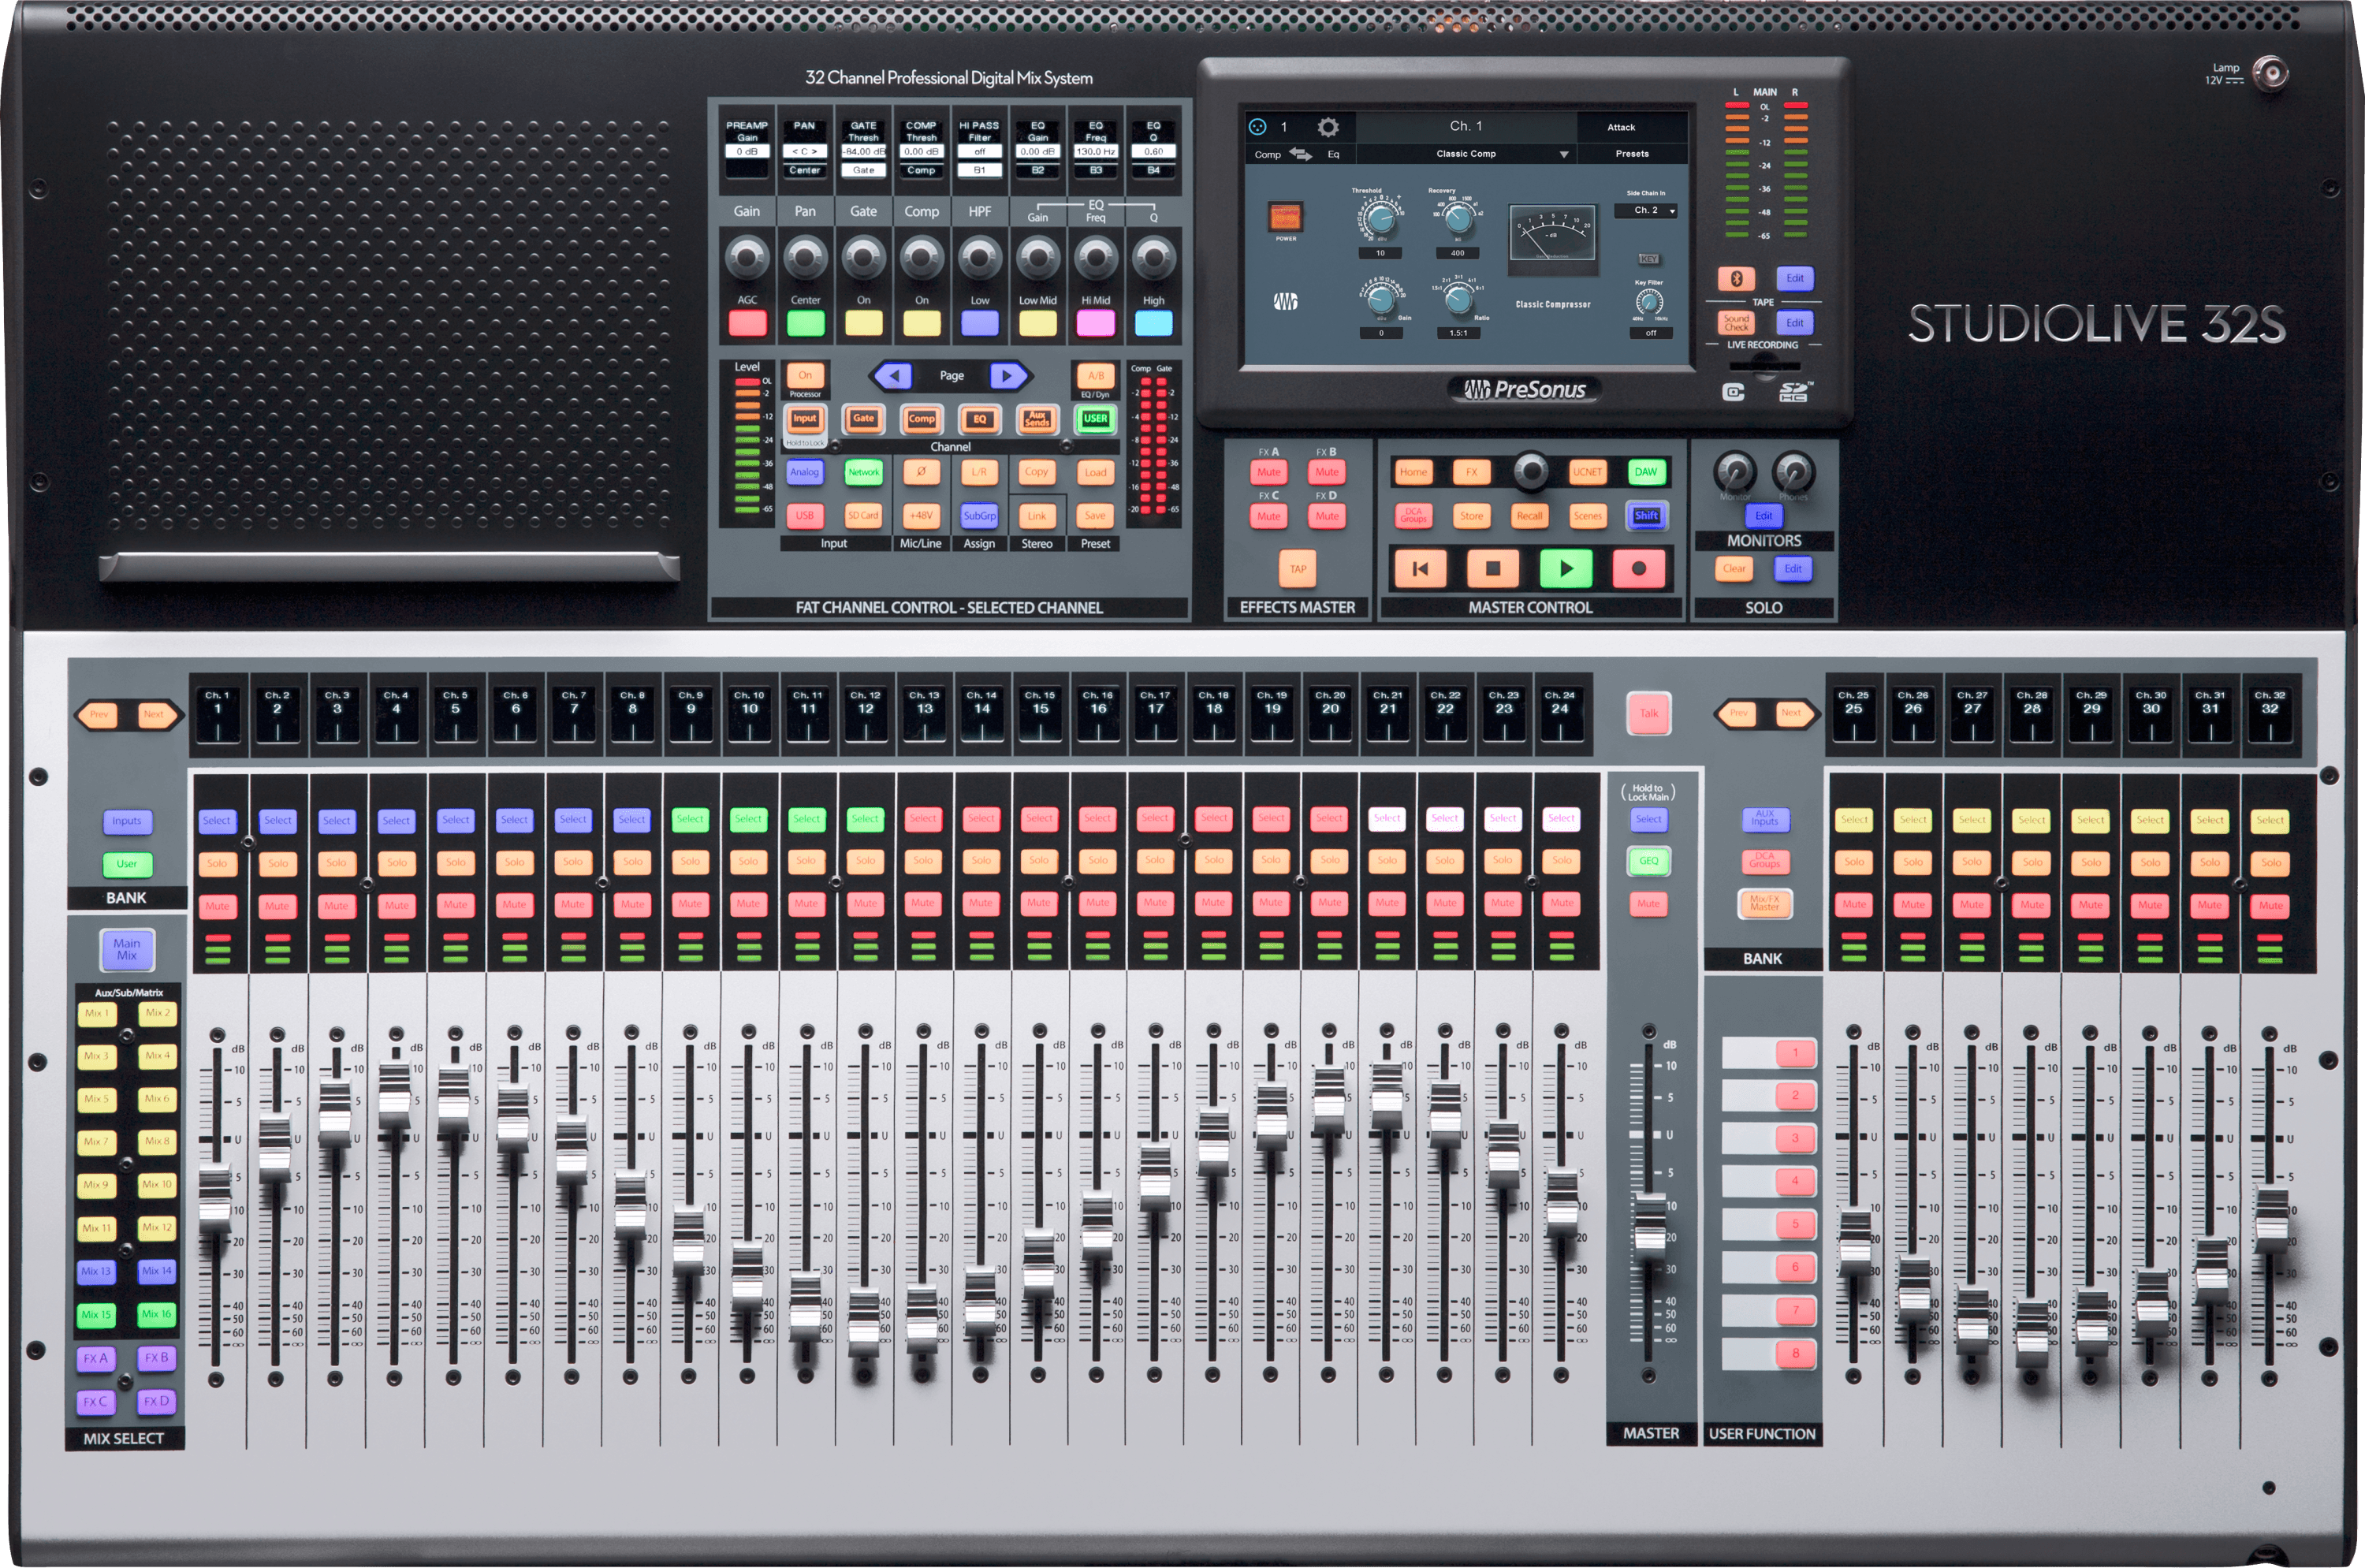Open the Presets tab on touchscreen

tap(1632, 154)
